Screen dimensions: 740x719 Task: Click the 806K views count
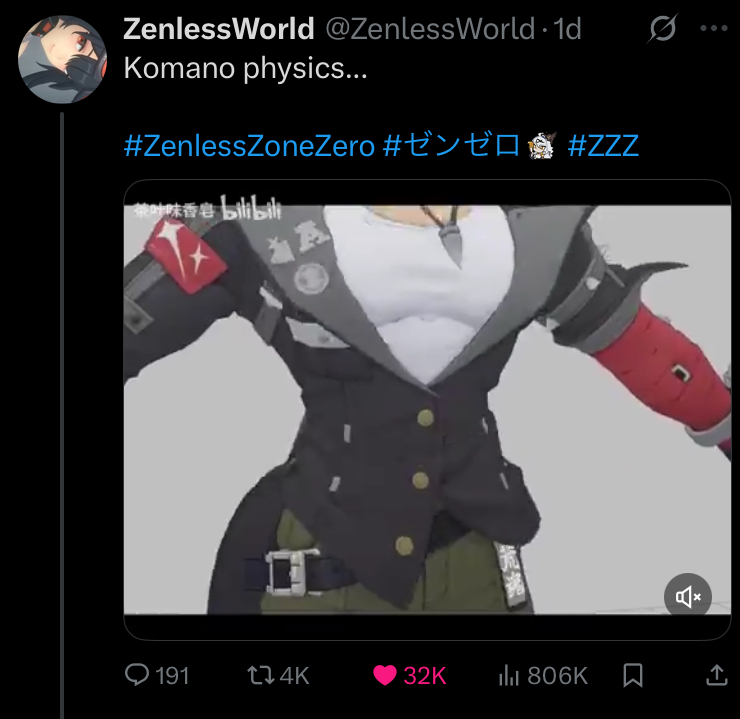[557, 676]
